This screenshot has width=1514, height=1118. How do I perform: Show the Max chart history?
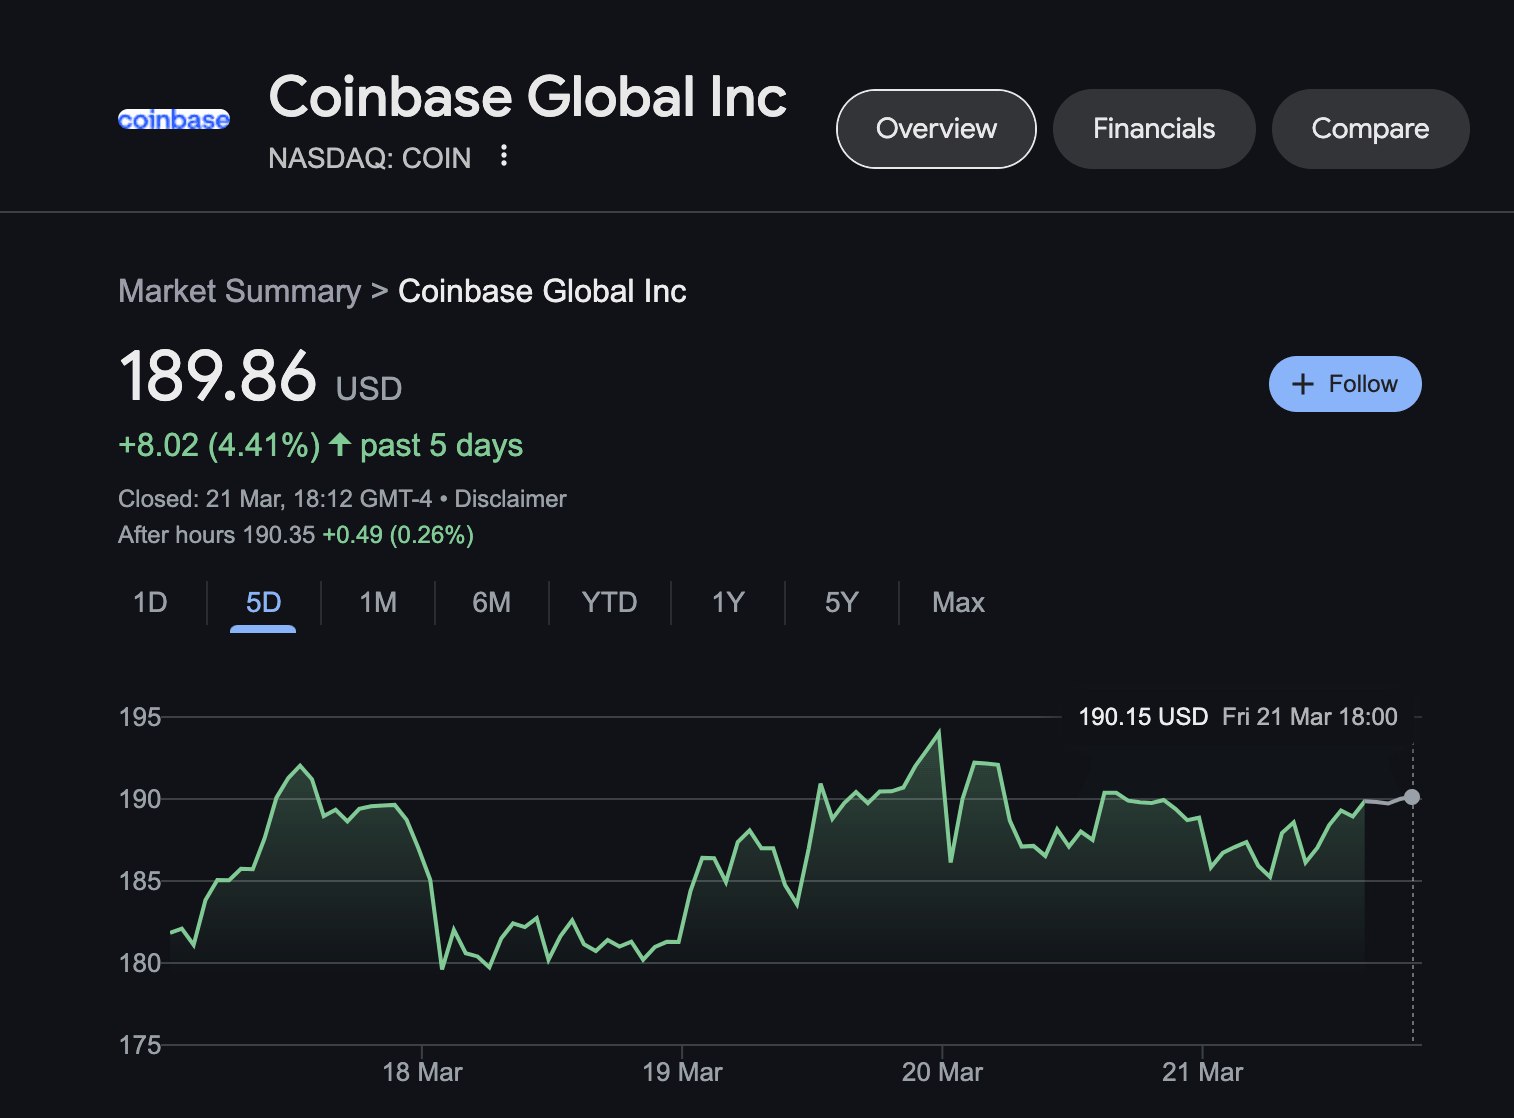(x=957, y=602)
